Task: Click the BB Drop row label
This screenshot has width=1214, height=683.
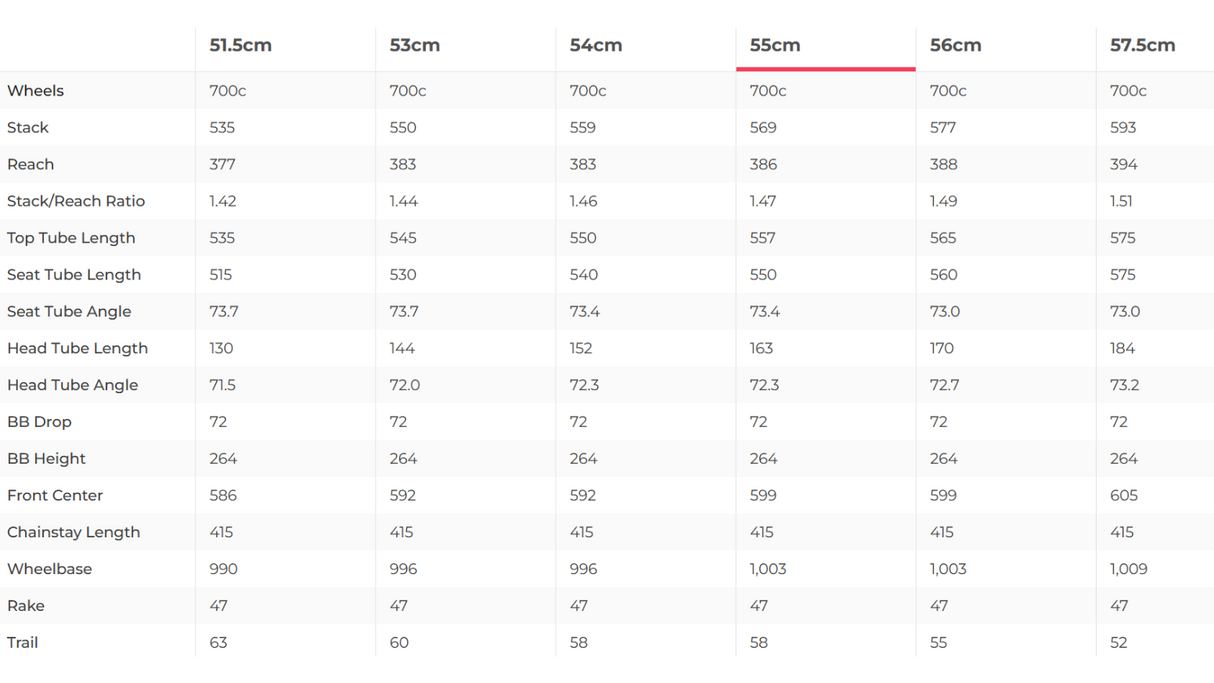Action: (x=39, y=422)
